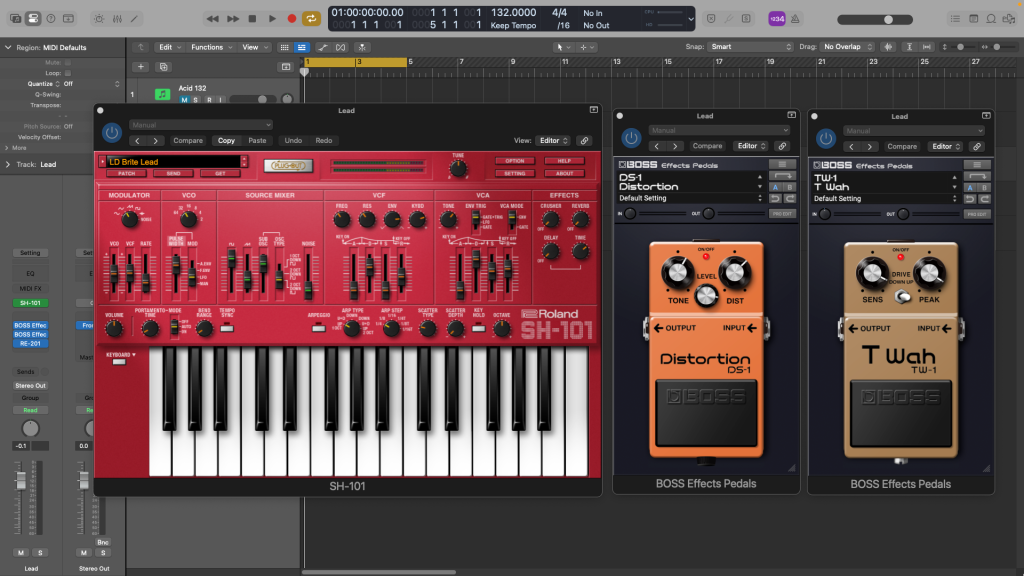Viewport: 1024px width, 576px height.
Task: Open the media Browsers icon at top right
Action: 1009,19
